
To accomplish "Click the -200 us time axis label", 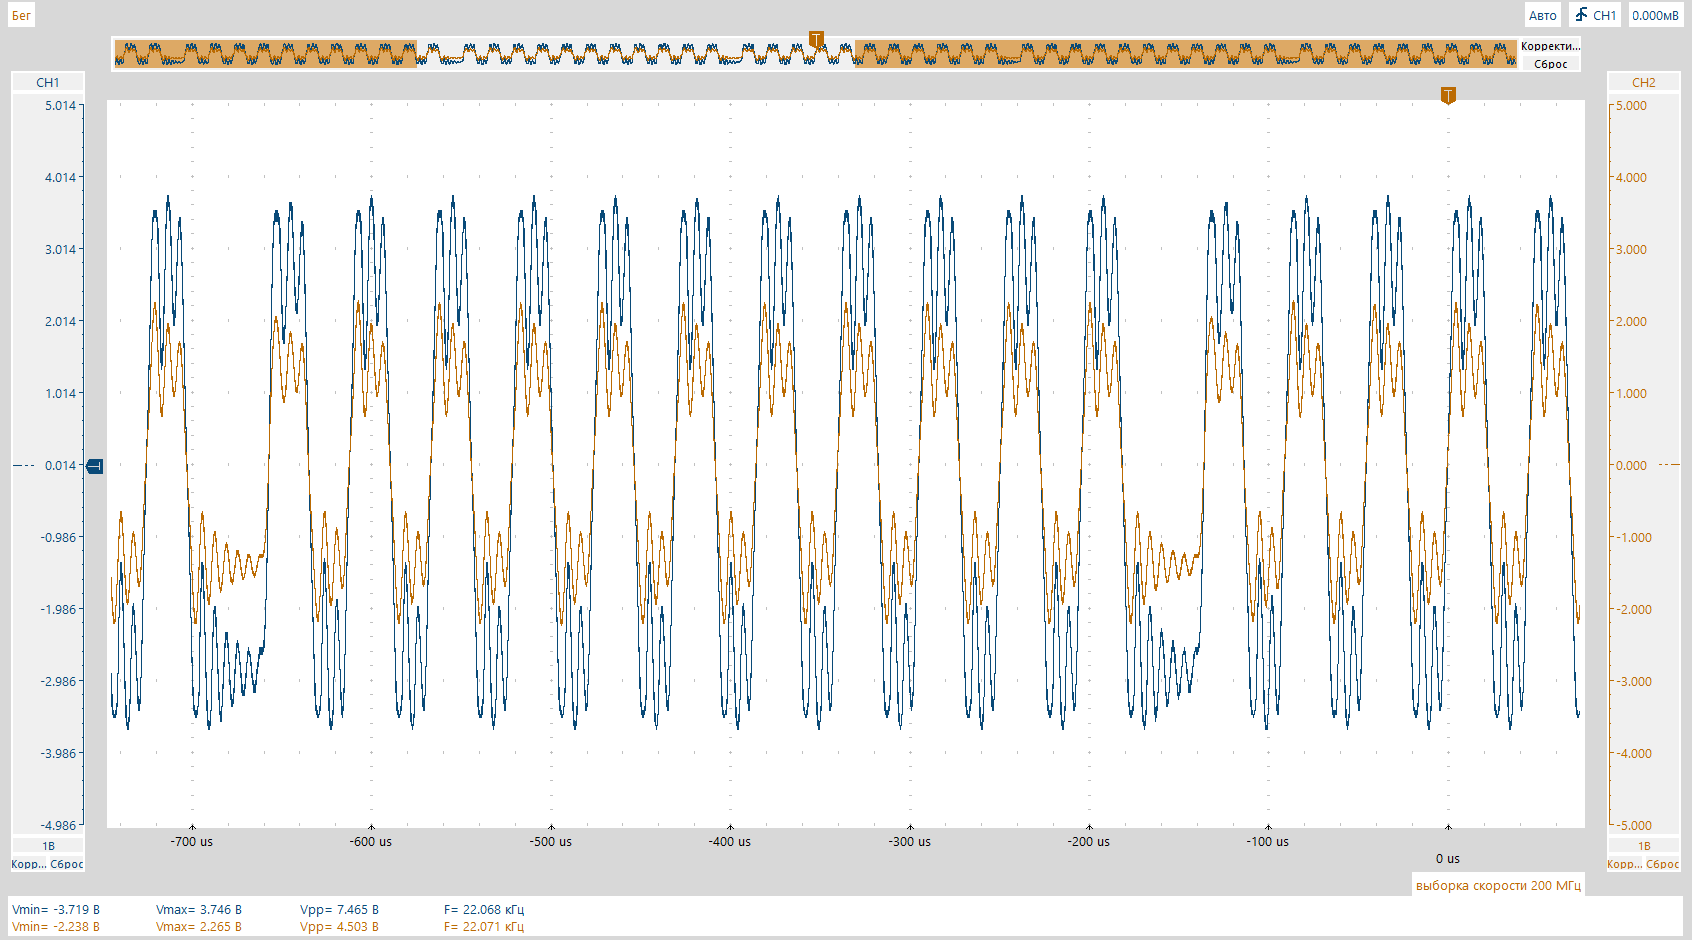I will (1088, 841).
